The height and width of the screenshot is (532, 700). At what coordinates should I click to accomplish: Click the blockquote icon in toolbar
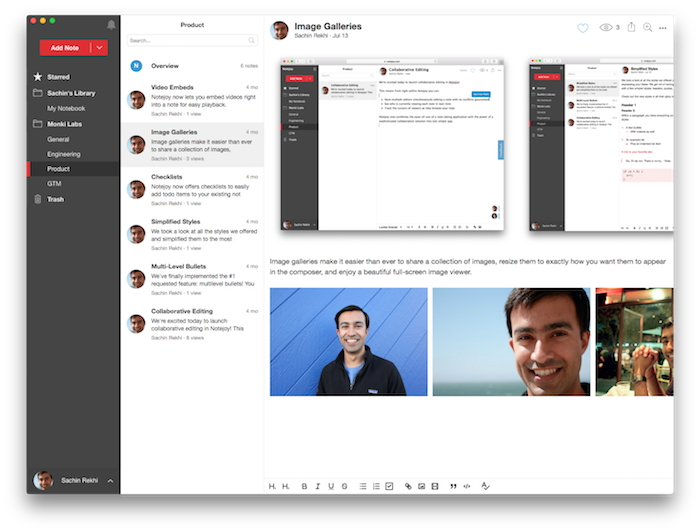pyautogui.click(x=453, y=486)
